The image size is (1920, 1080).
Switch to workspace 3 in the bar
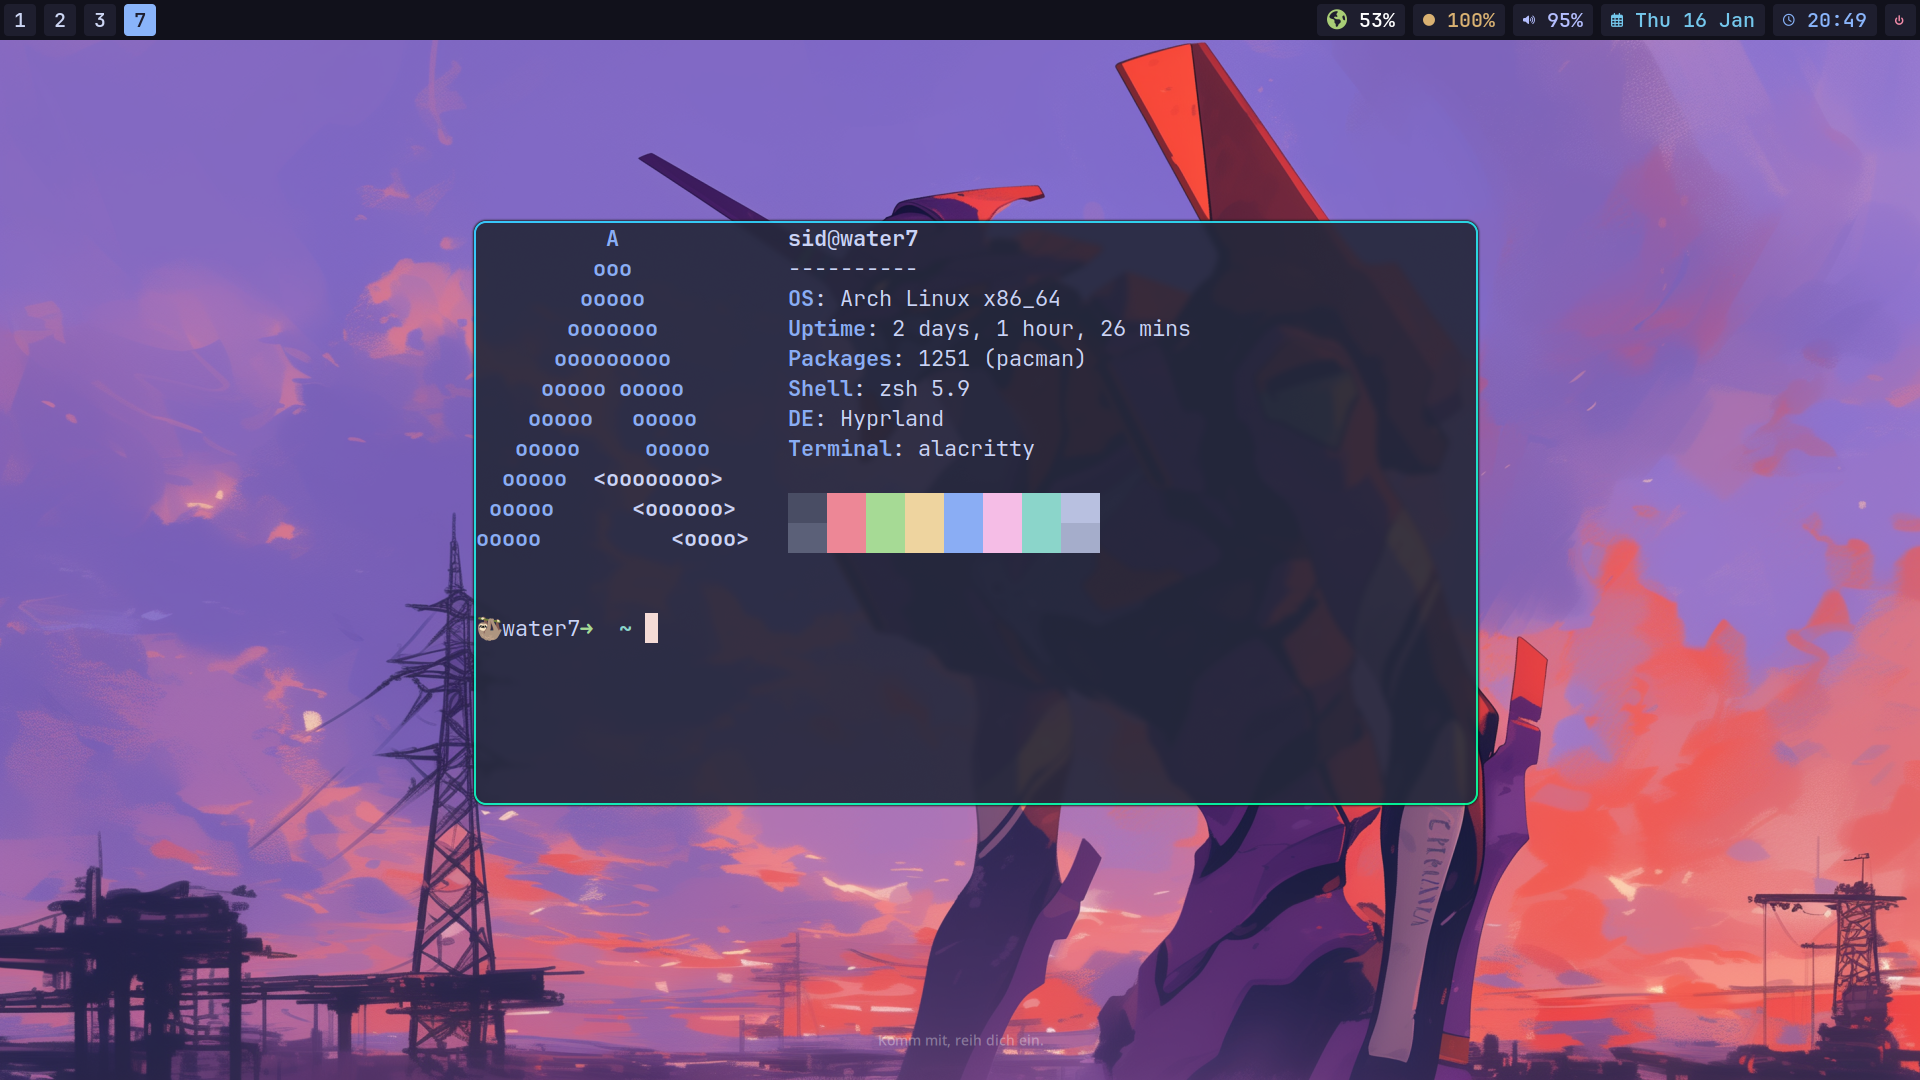click(100, 20)
